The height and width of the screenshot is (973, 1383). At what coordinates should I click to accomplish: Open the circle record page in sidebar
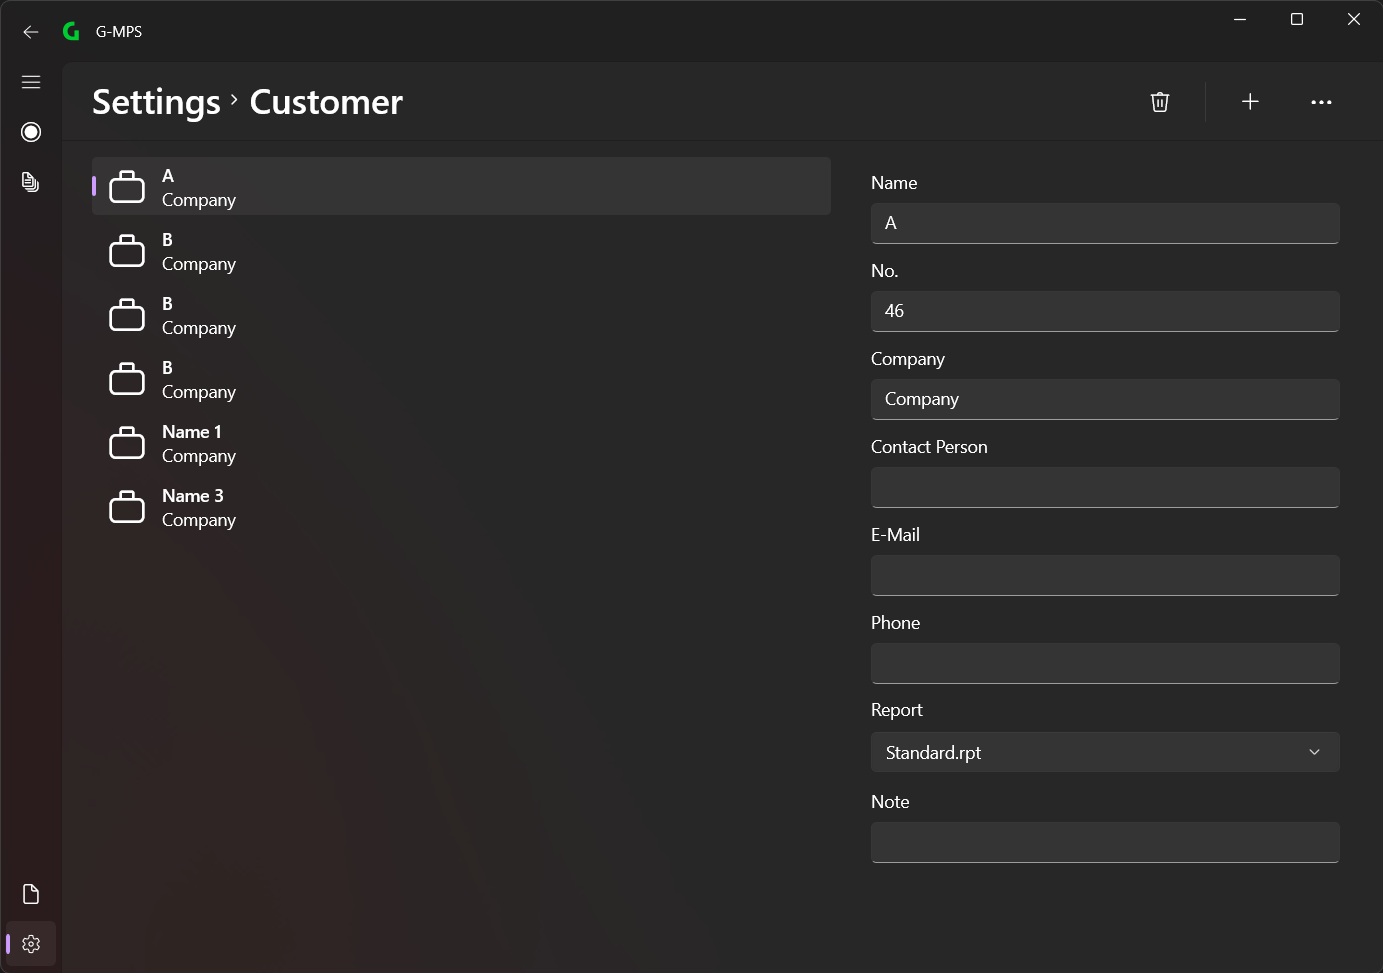tap(31, 132)
